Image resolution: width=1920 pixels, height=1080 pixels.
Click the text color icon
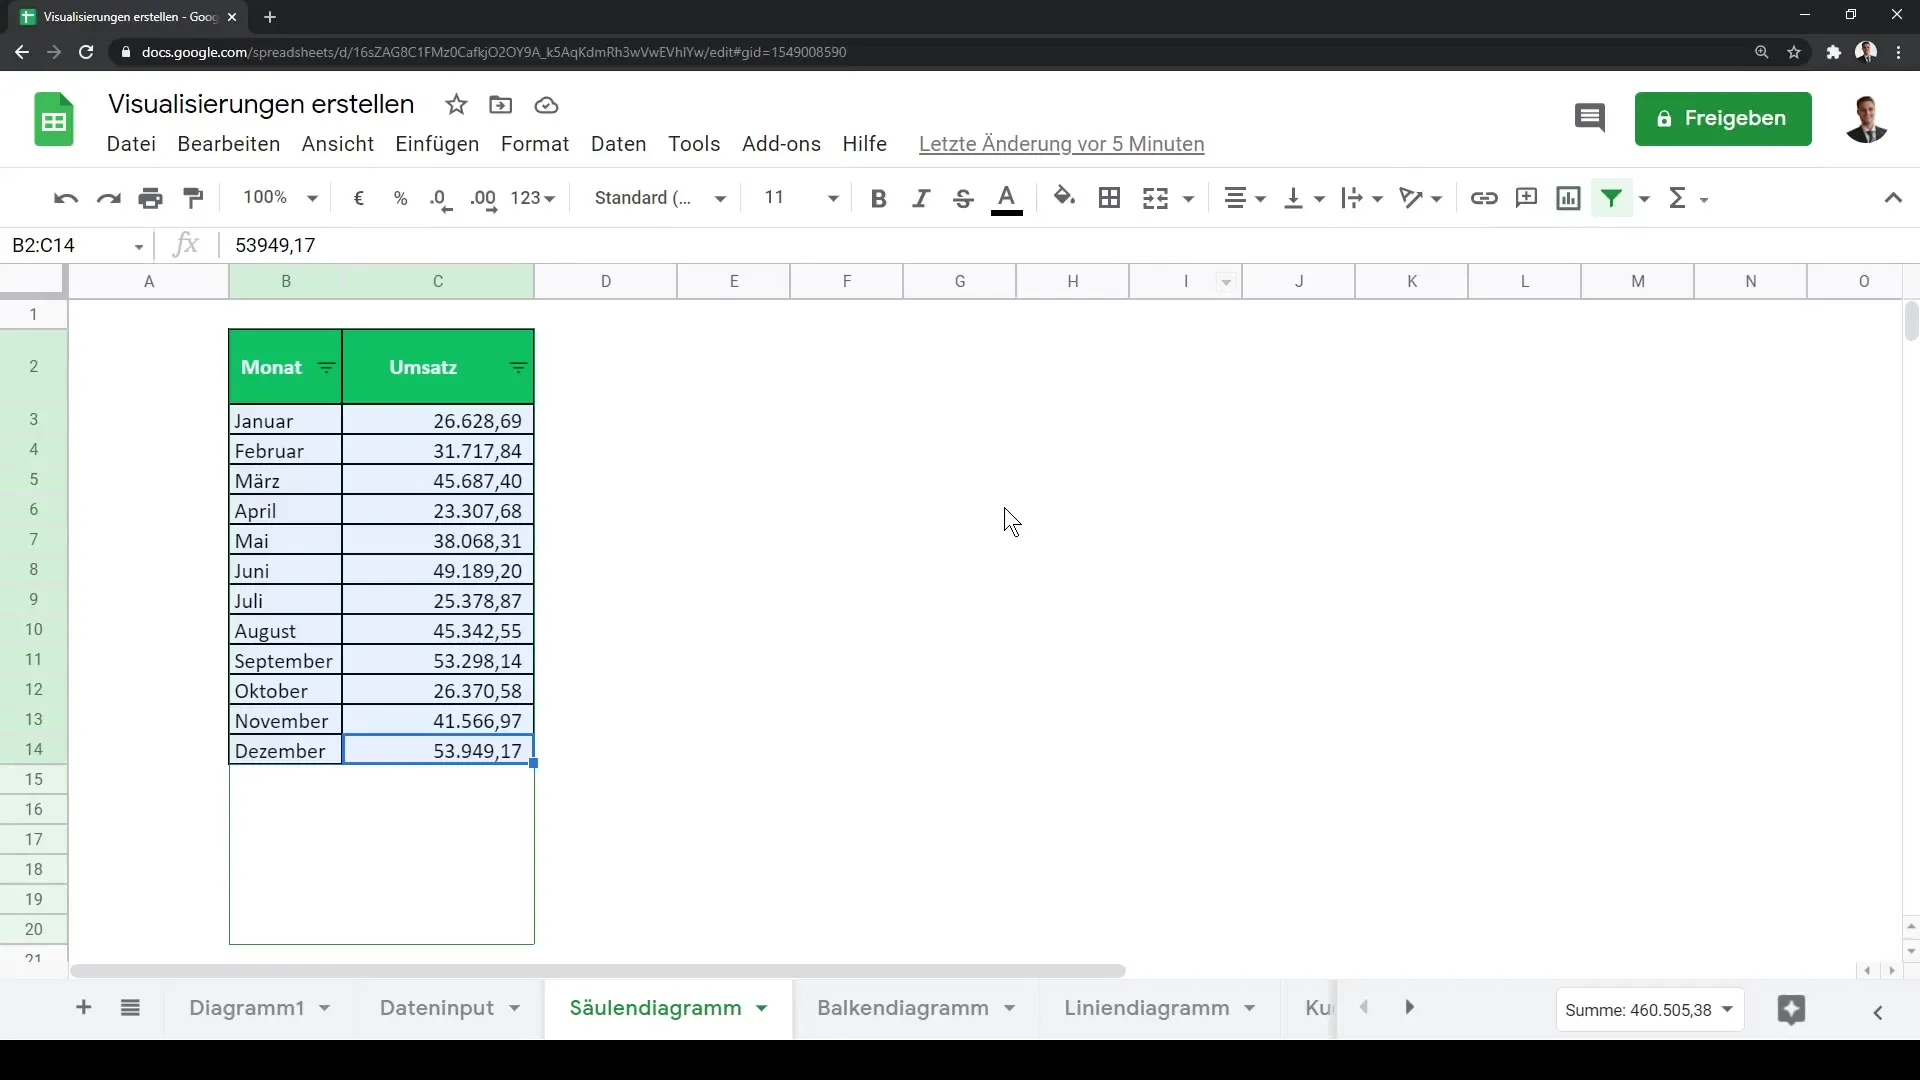[1005, 198]
